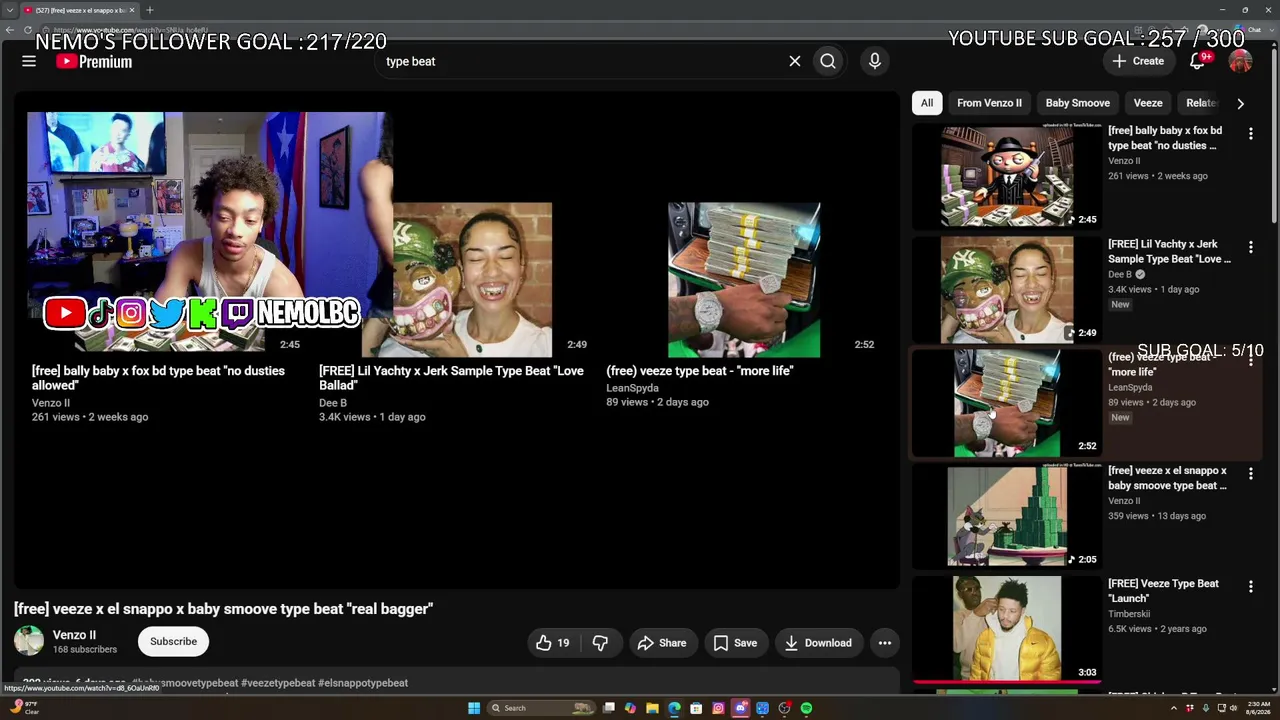1280x720 pixels.
Task: Play sidebar thumbnail with mobster cartoon and cash
Action: pyautogui.click(x=1007, y=176)
